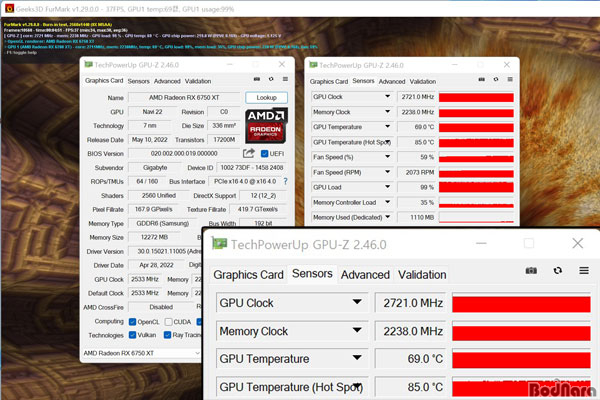This screenshot has height=400, width=600.
Task: Click the GPU-Z app icon in the Graphics Card window title
Action: (88, 65)
